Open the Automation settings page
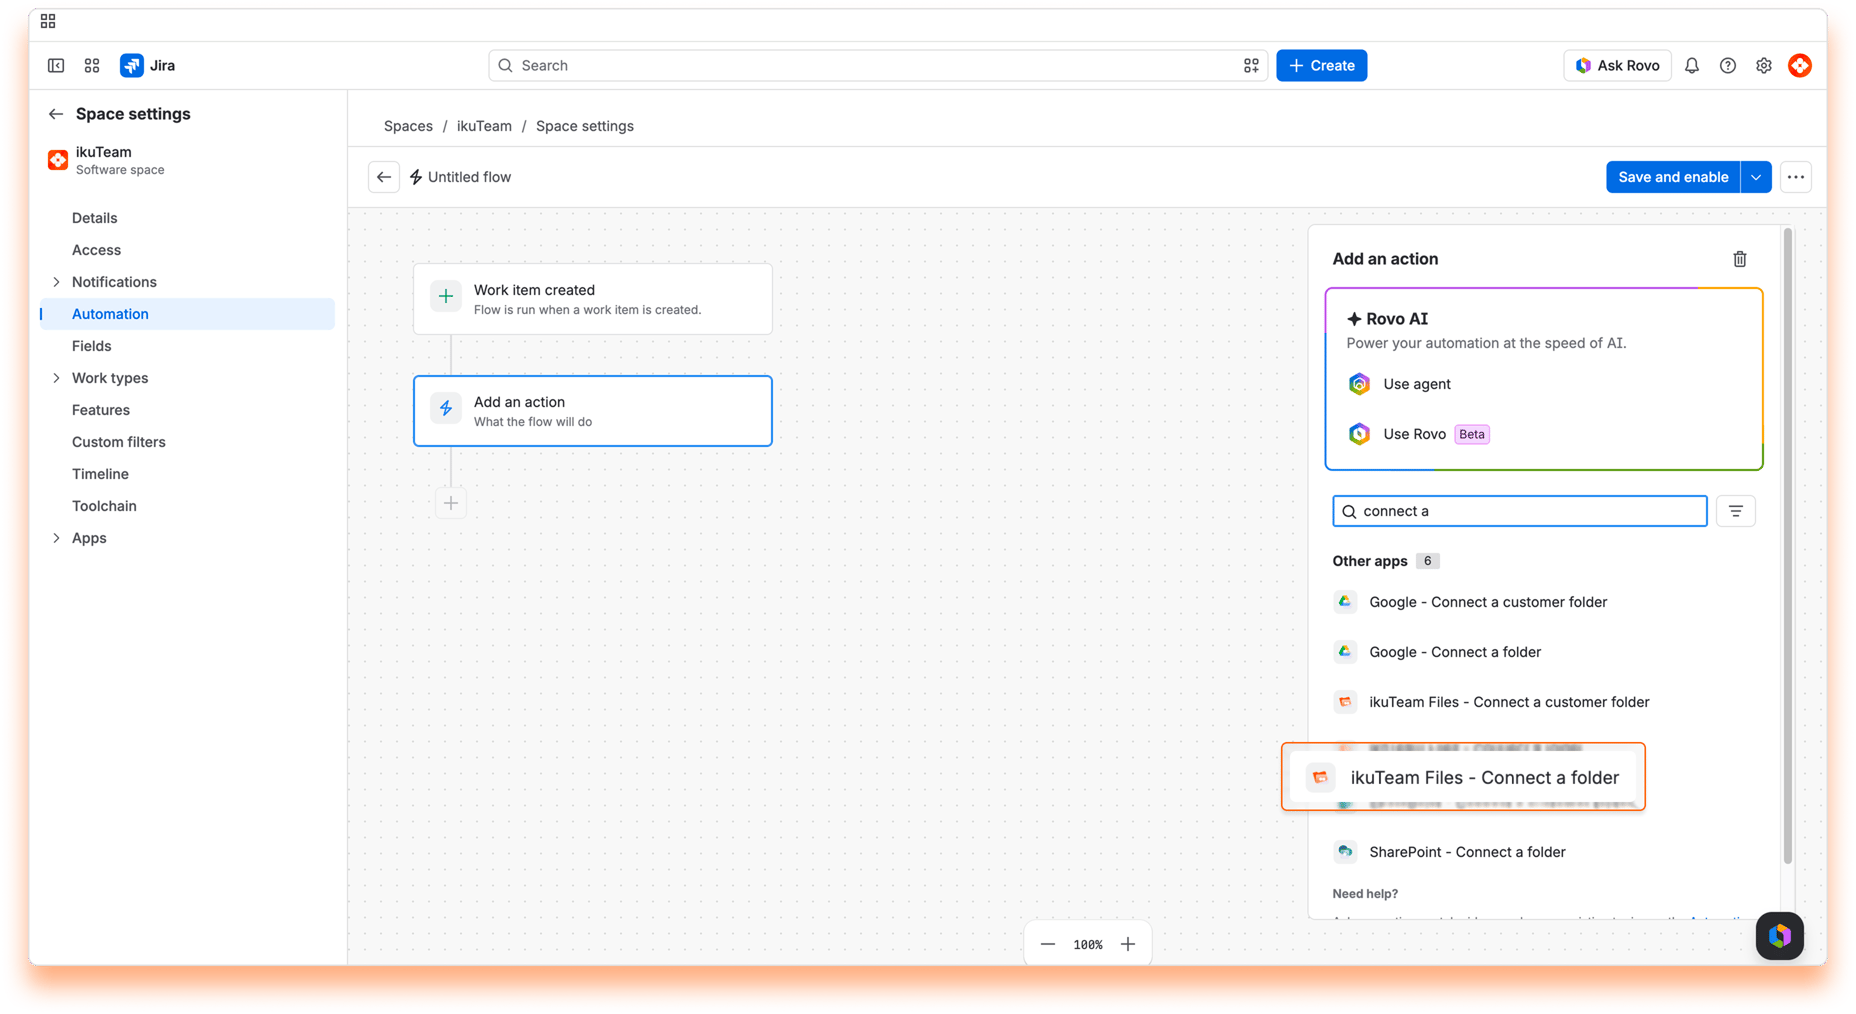The width and height of the screenshot is (1856, 1014). (187, 314)
